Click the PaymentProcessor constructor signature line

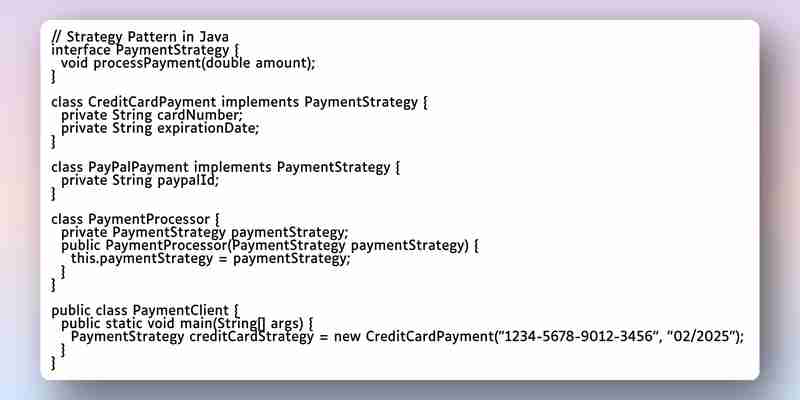pos(270,245)
